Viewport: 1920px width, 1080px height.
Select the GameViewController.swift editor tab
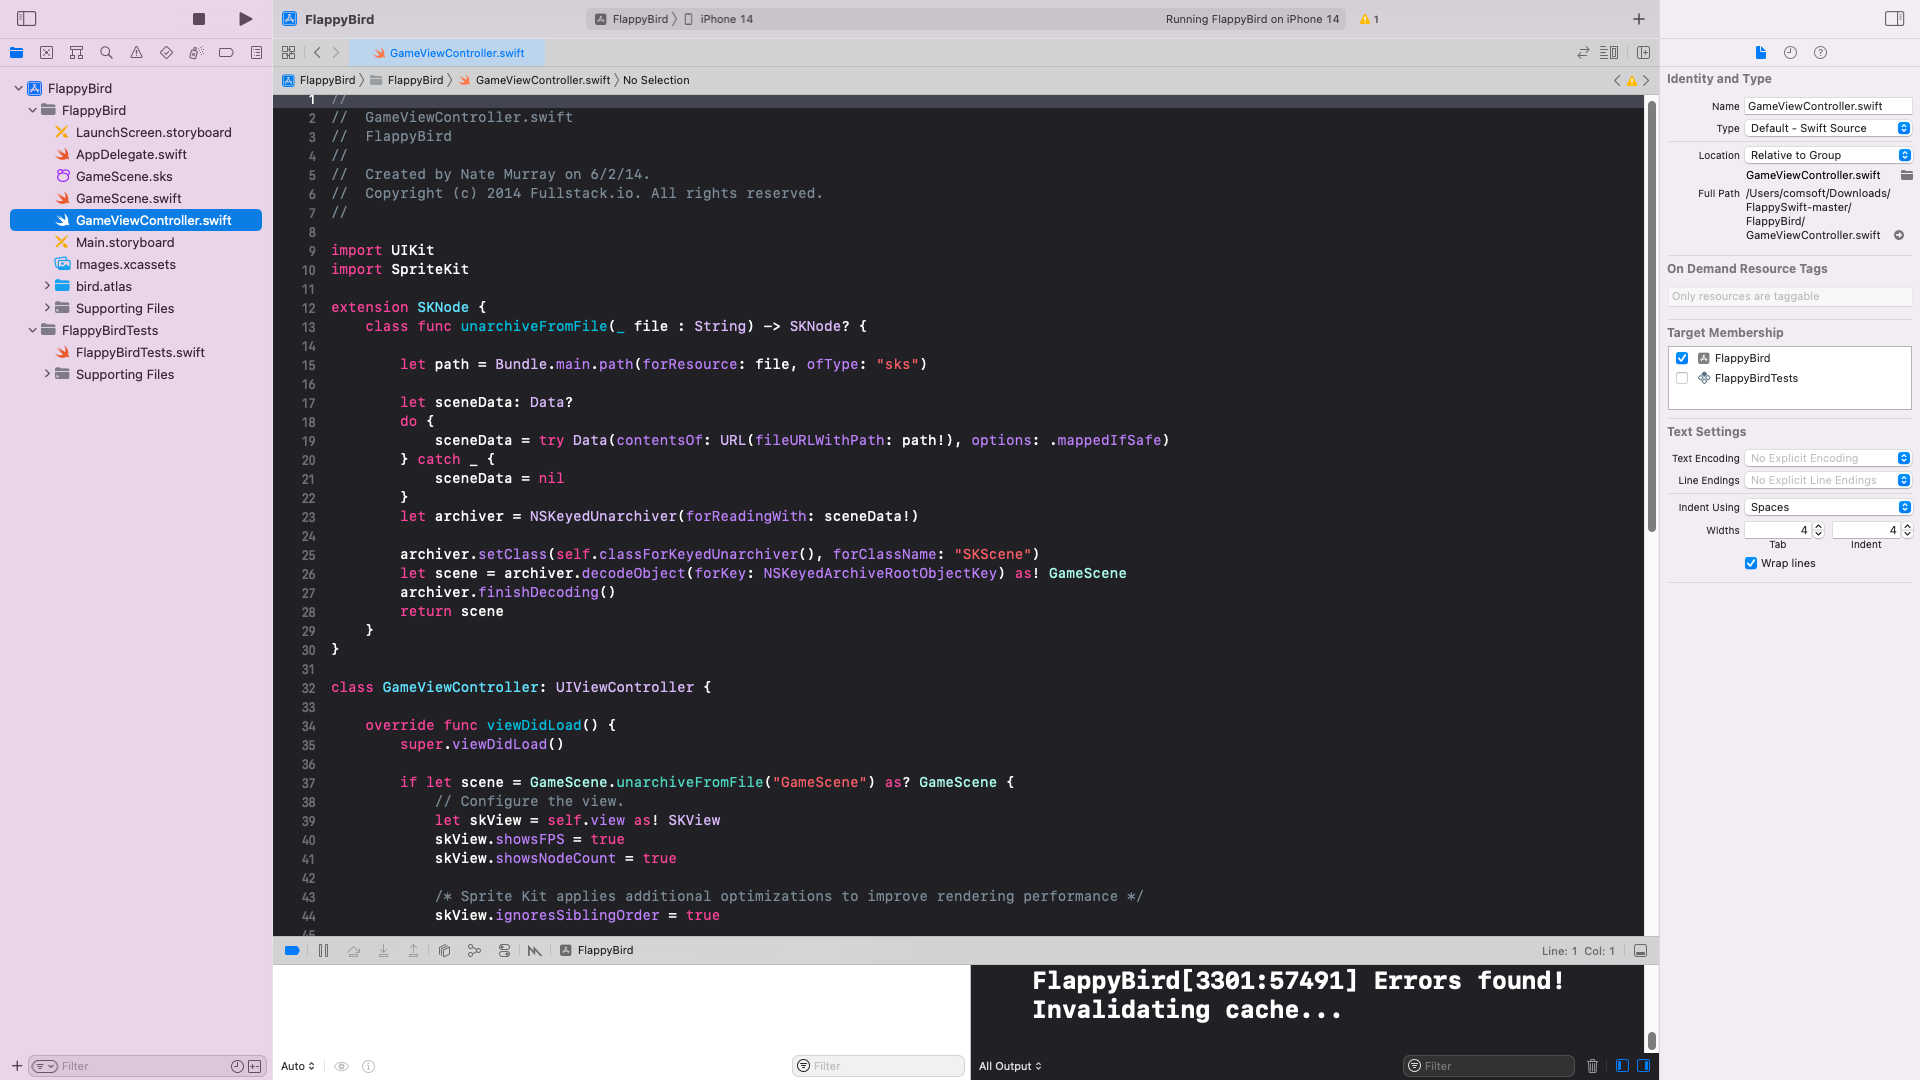[449, 53]
